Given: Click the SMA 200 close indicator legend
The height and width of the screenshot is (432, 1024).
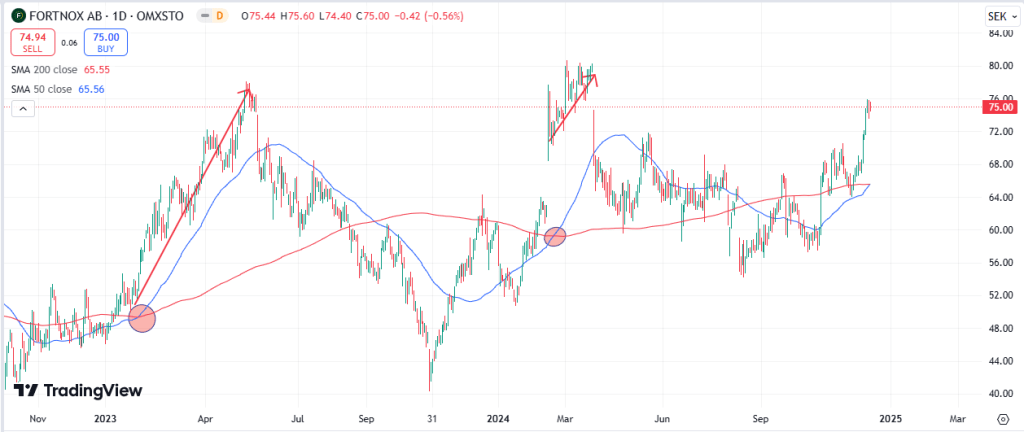Looking at the screenshot, I should [46, 71].
